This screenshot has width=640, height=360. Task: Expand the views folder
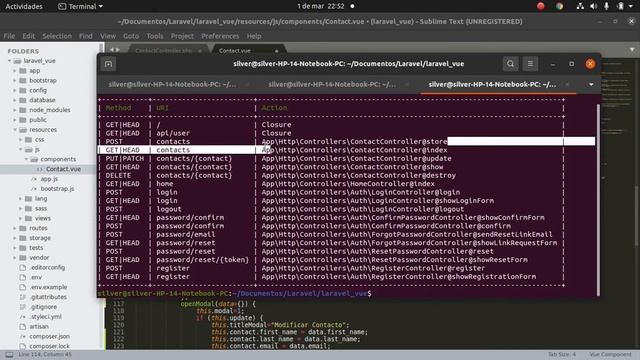21,218
